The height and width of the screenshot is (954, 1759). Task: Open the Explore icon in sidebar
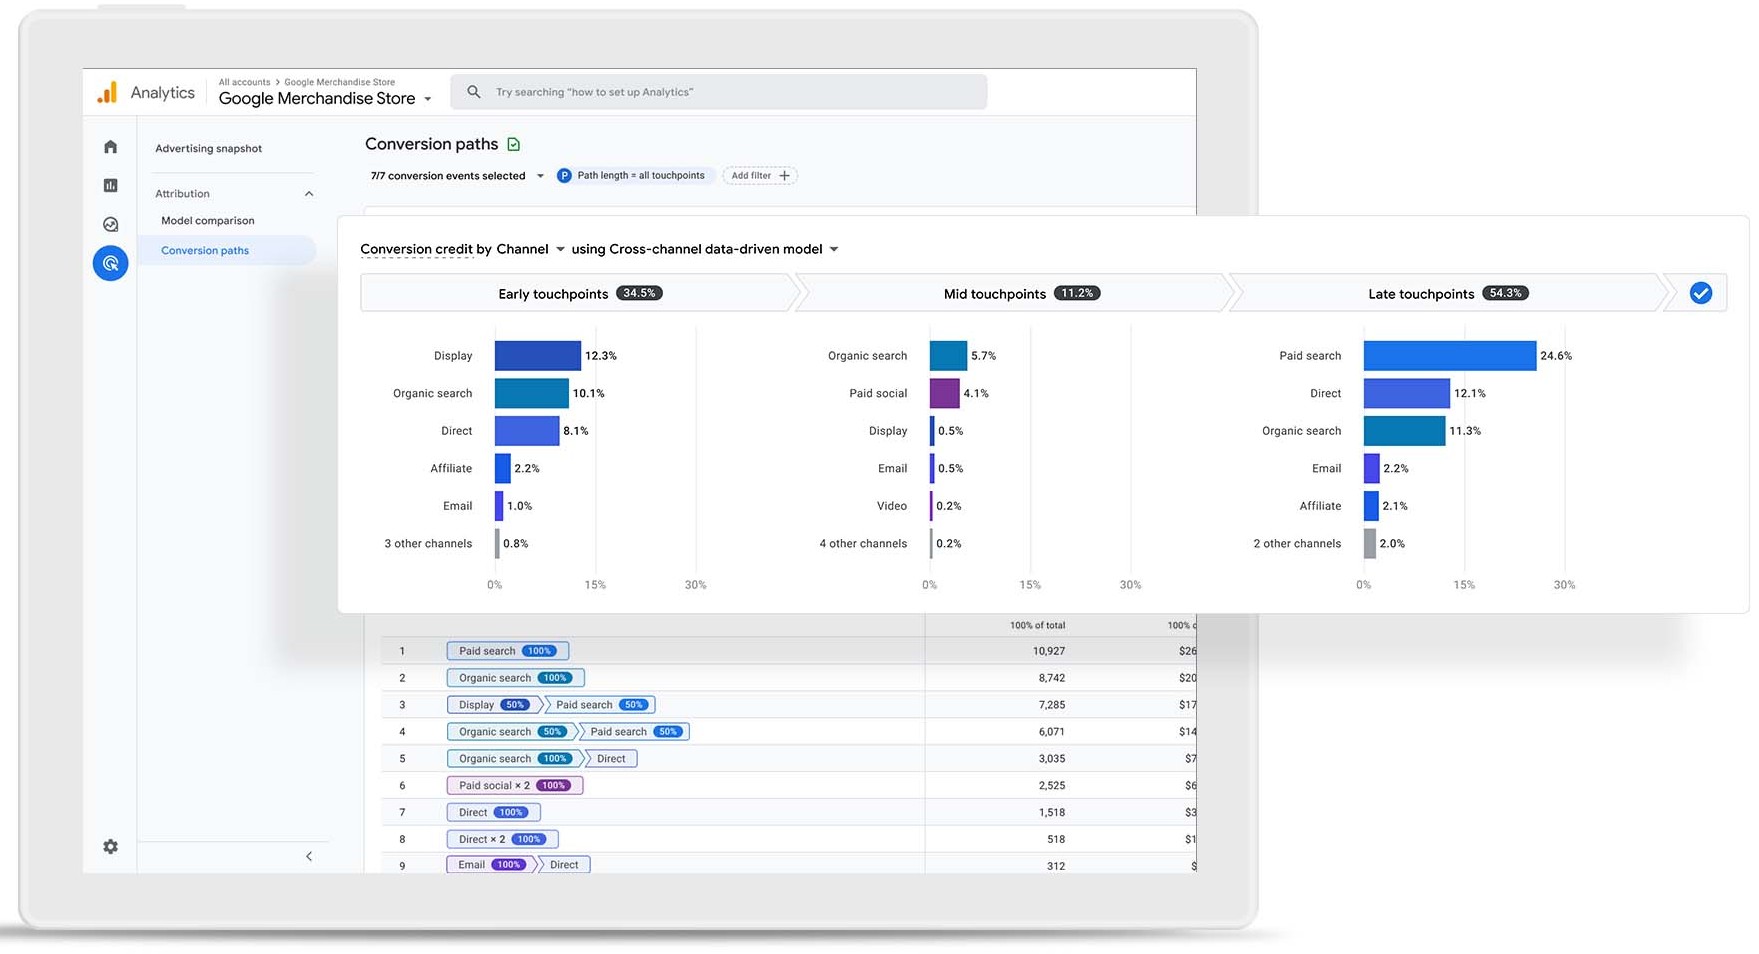[110, 224]
